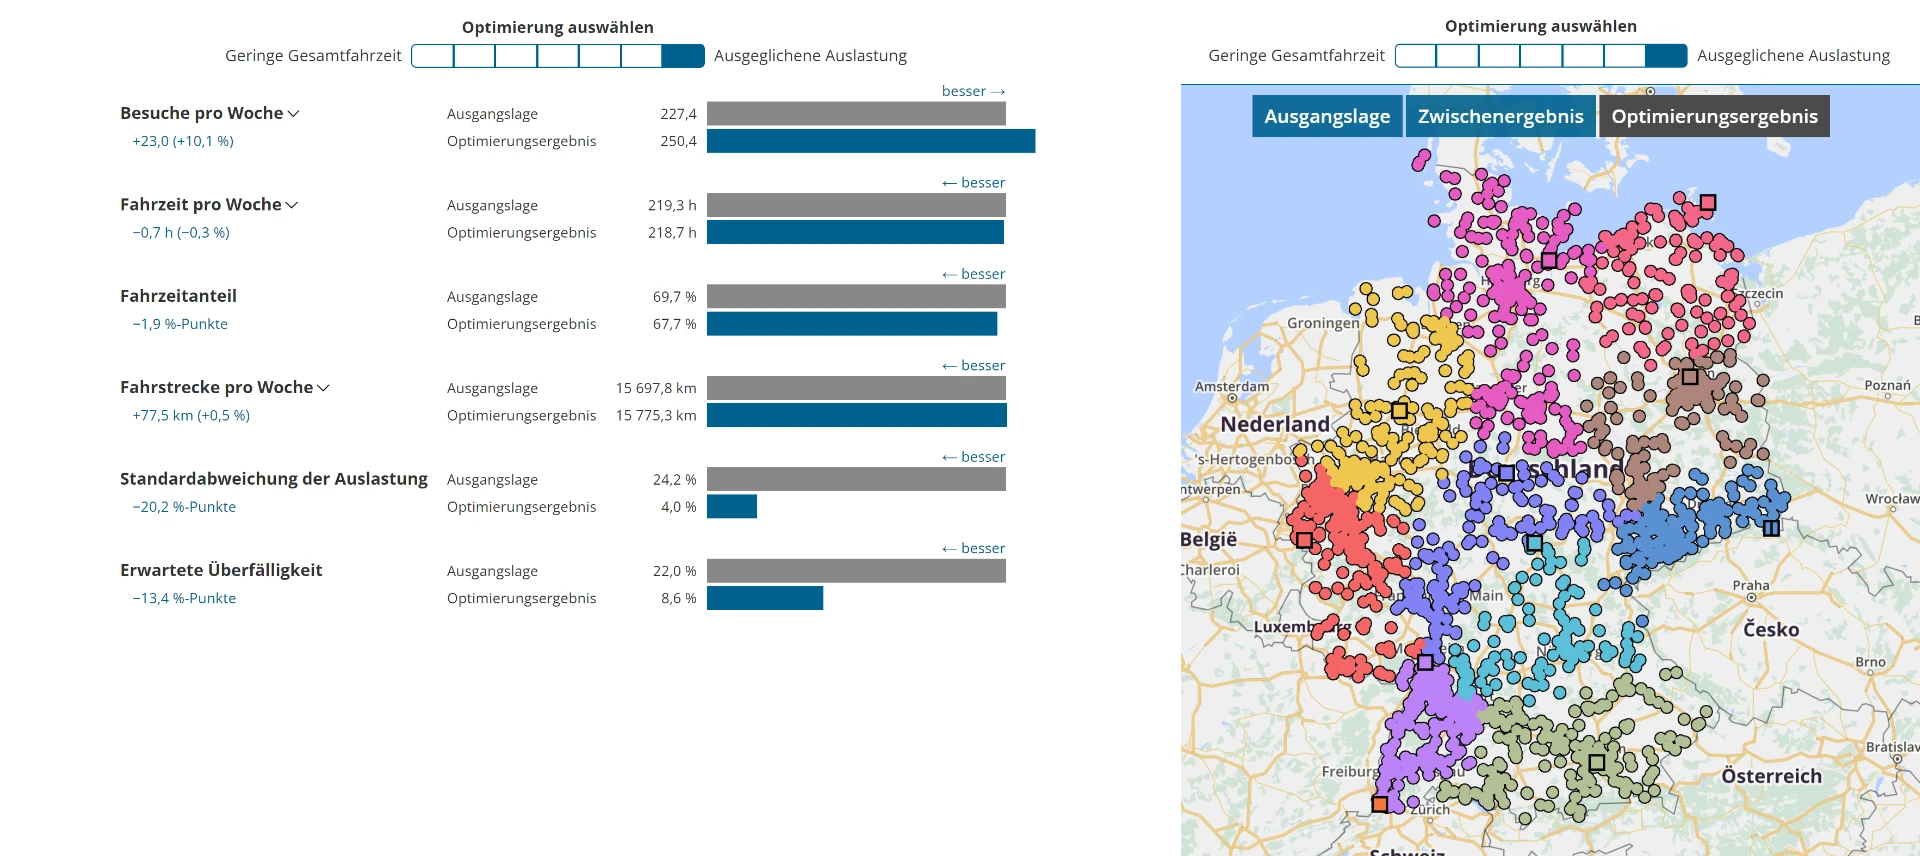Select filled last segment of the map-side slider
This screenshot has height=856, width=1920.
point(1667,56)
